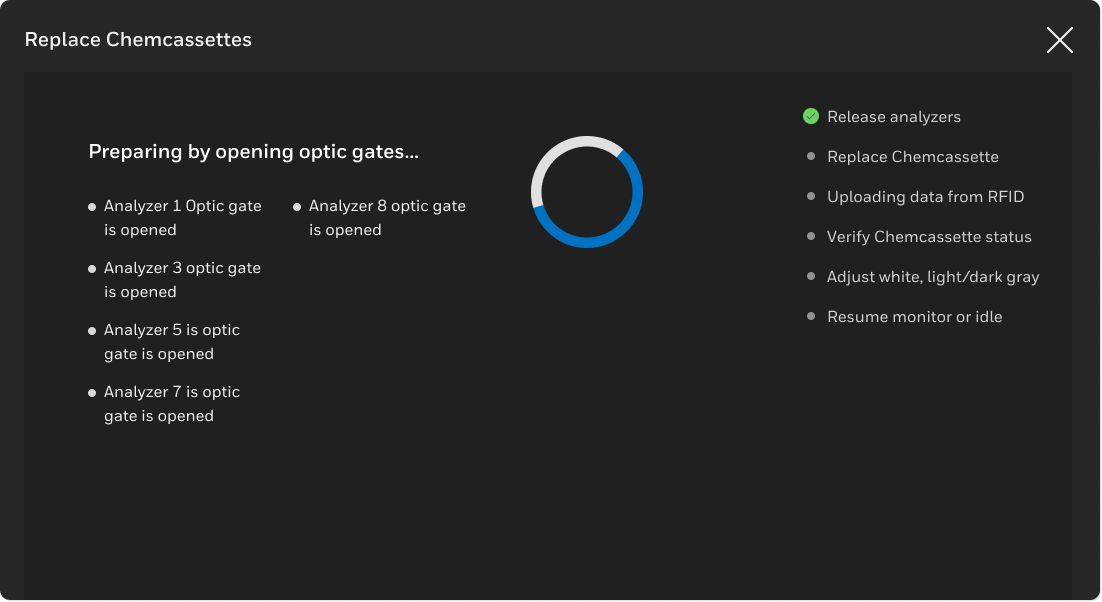
Task: Click the Analyzer 5 optic gate status text
Action: [171, 342]
